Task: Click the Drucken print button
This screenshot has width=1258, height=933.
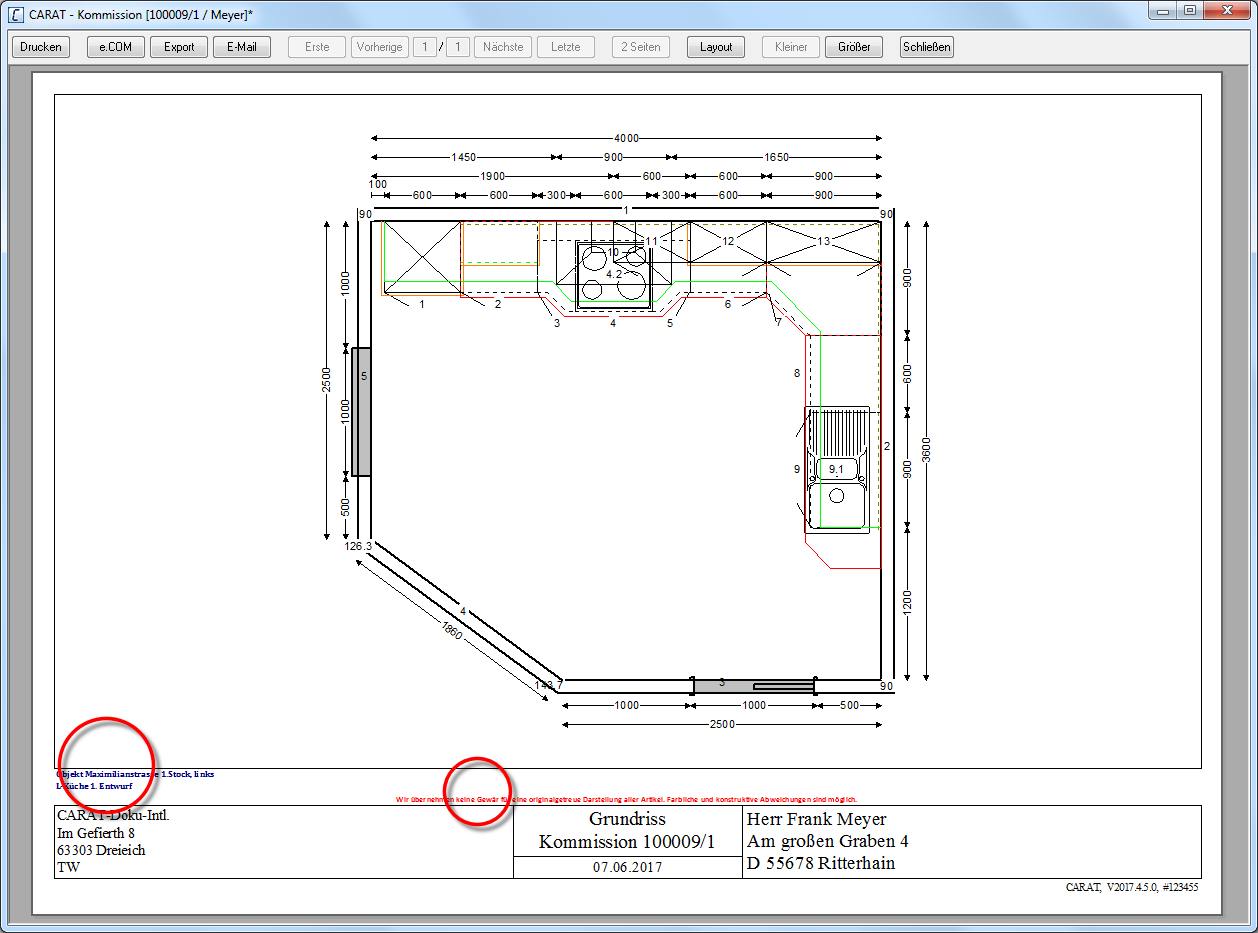Action: (41, 47)
